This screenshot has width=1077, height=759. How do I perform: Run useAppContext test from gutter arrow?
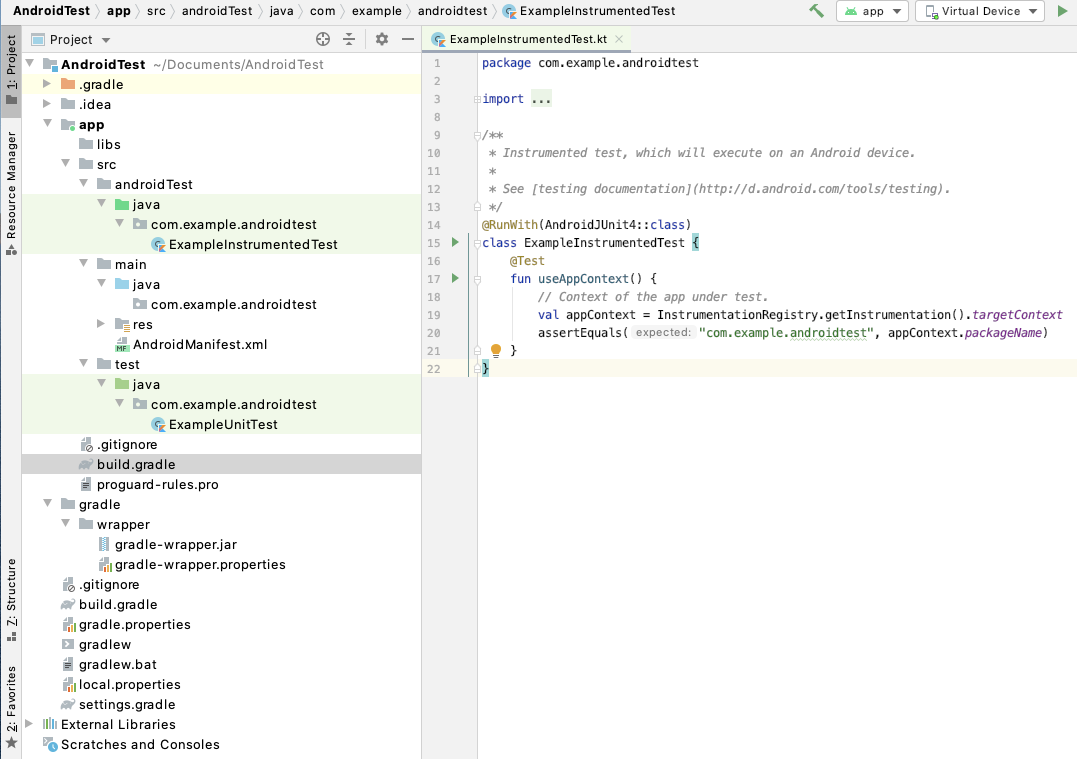point(455,278)
